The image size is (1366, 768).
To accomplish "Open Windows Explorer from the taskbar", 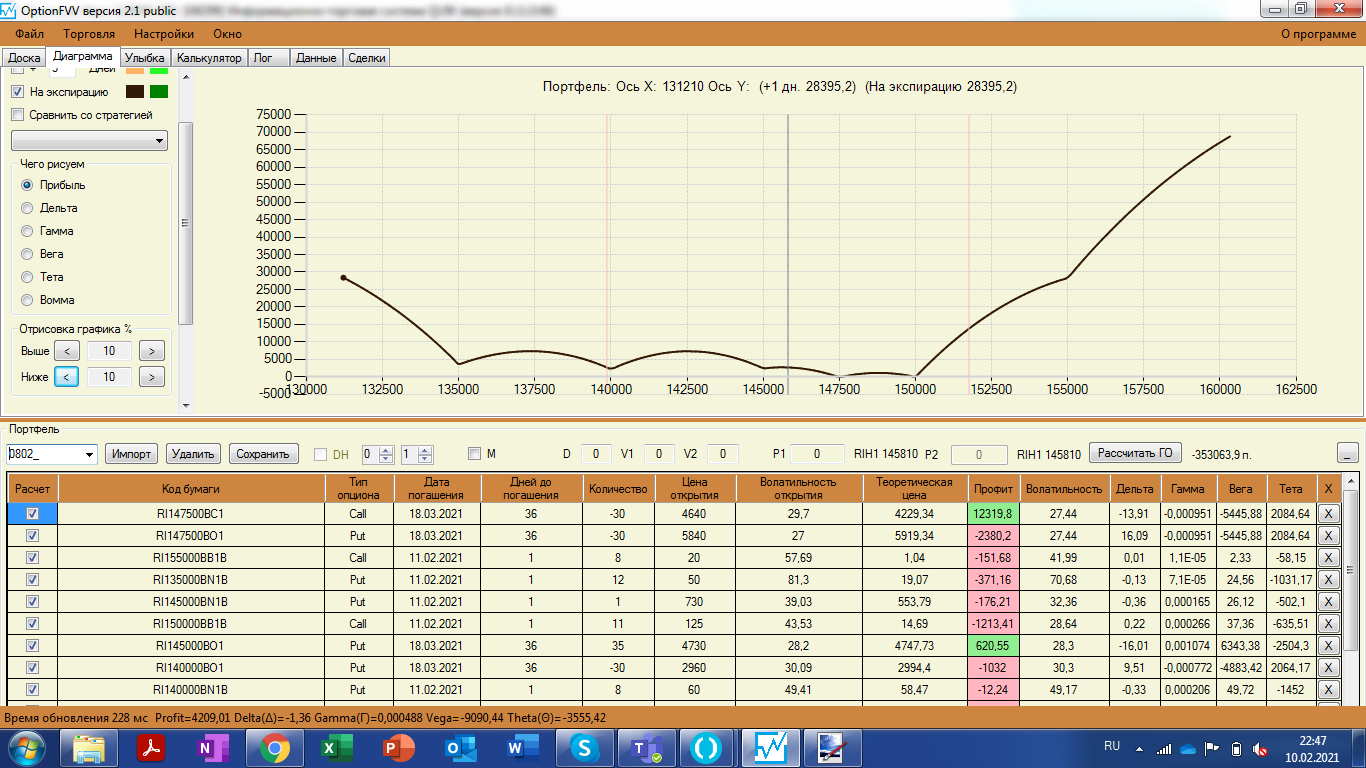I will [x=90, y=747].
